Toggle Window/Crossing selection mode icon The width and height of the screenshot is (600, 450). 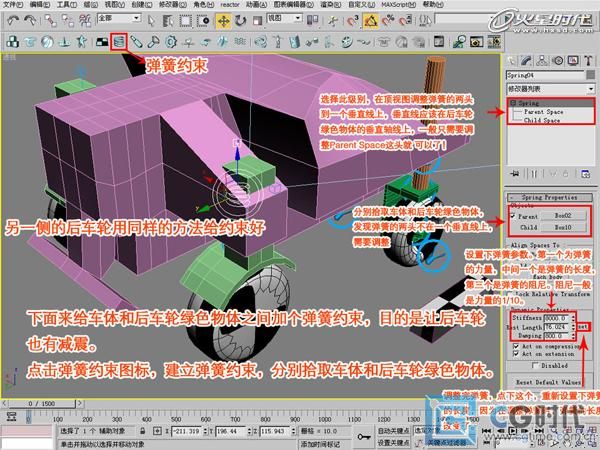(x=203, y=20)
